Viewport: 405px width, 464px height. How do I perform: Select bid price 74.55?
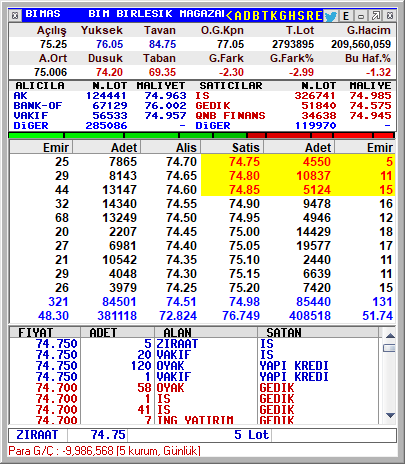[x=182, y=204]
